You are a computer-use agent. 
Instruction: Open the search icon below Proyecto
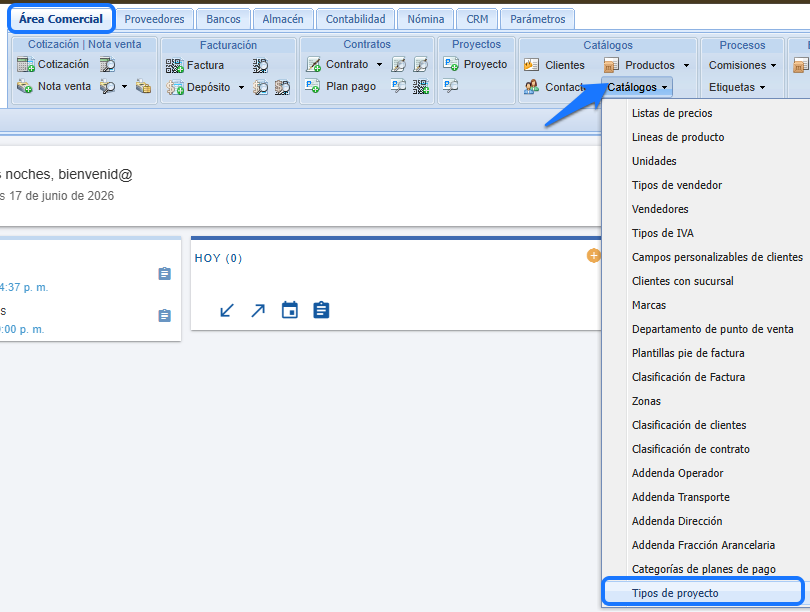(450, 85)
